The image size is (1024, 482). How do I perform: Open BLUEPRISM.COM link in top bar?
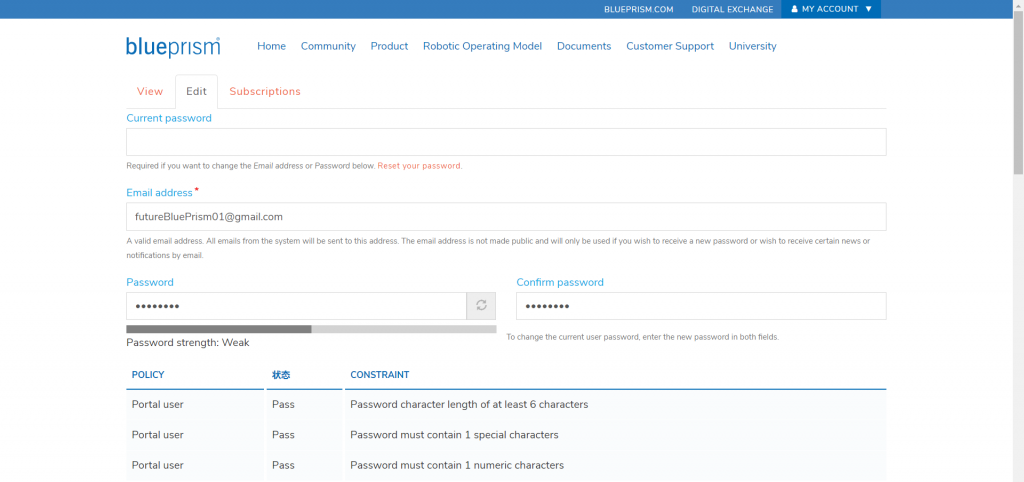click(639, 9)
